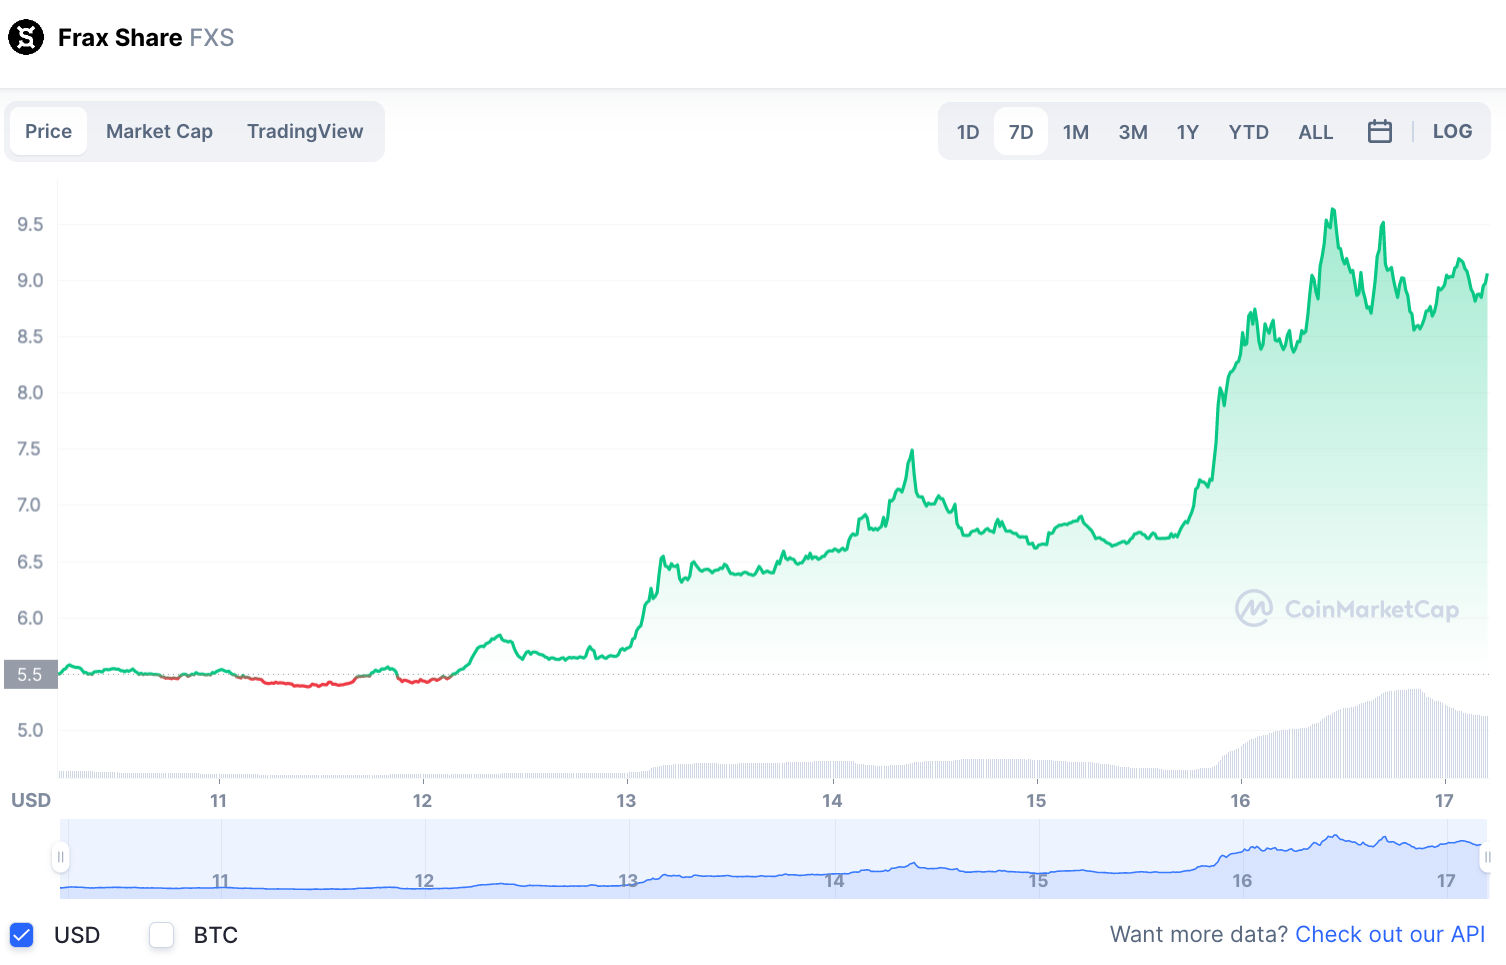Click the 17 date label on x-axis
Screen dimensions: 1506x965
click(x=1444, y=801)
